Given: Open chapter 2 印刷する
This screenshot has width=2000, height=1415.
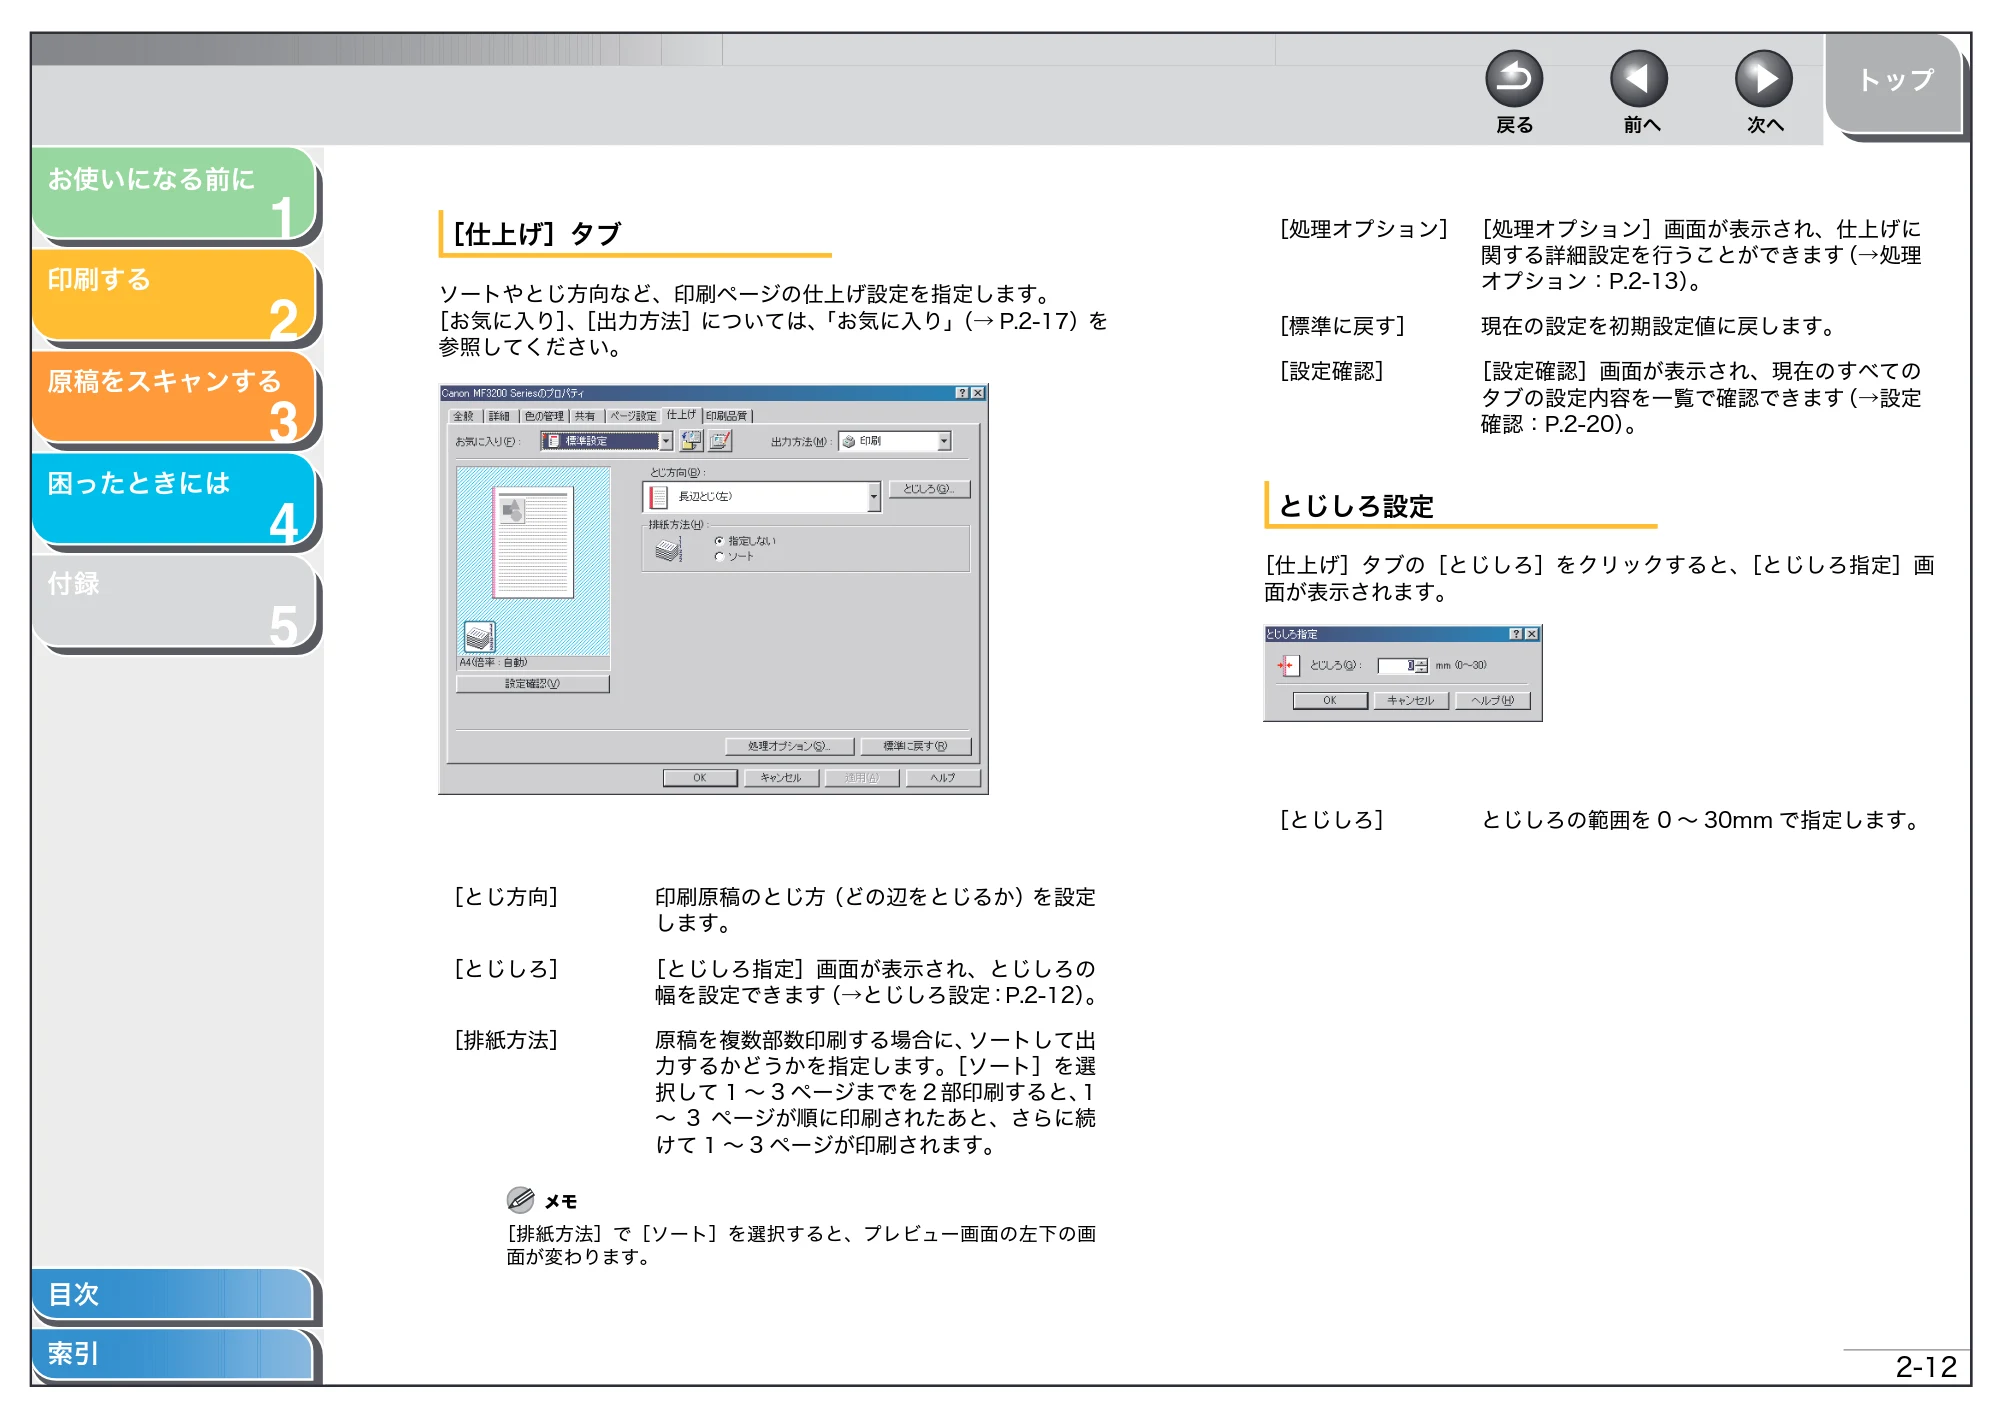Looking at the screenshot, I should (x=175, y=294).
